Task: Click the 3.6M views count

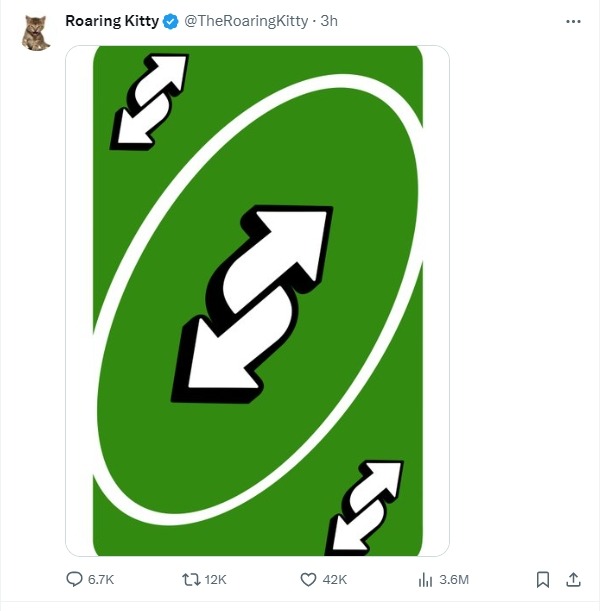Action: coord(454,580)
